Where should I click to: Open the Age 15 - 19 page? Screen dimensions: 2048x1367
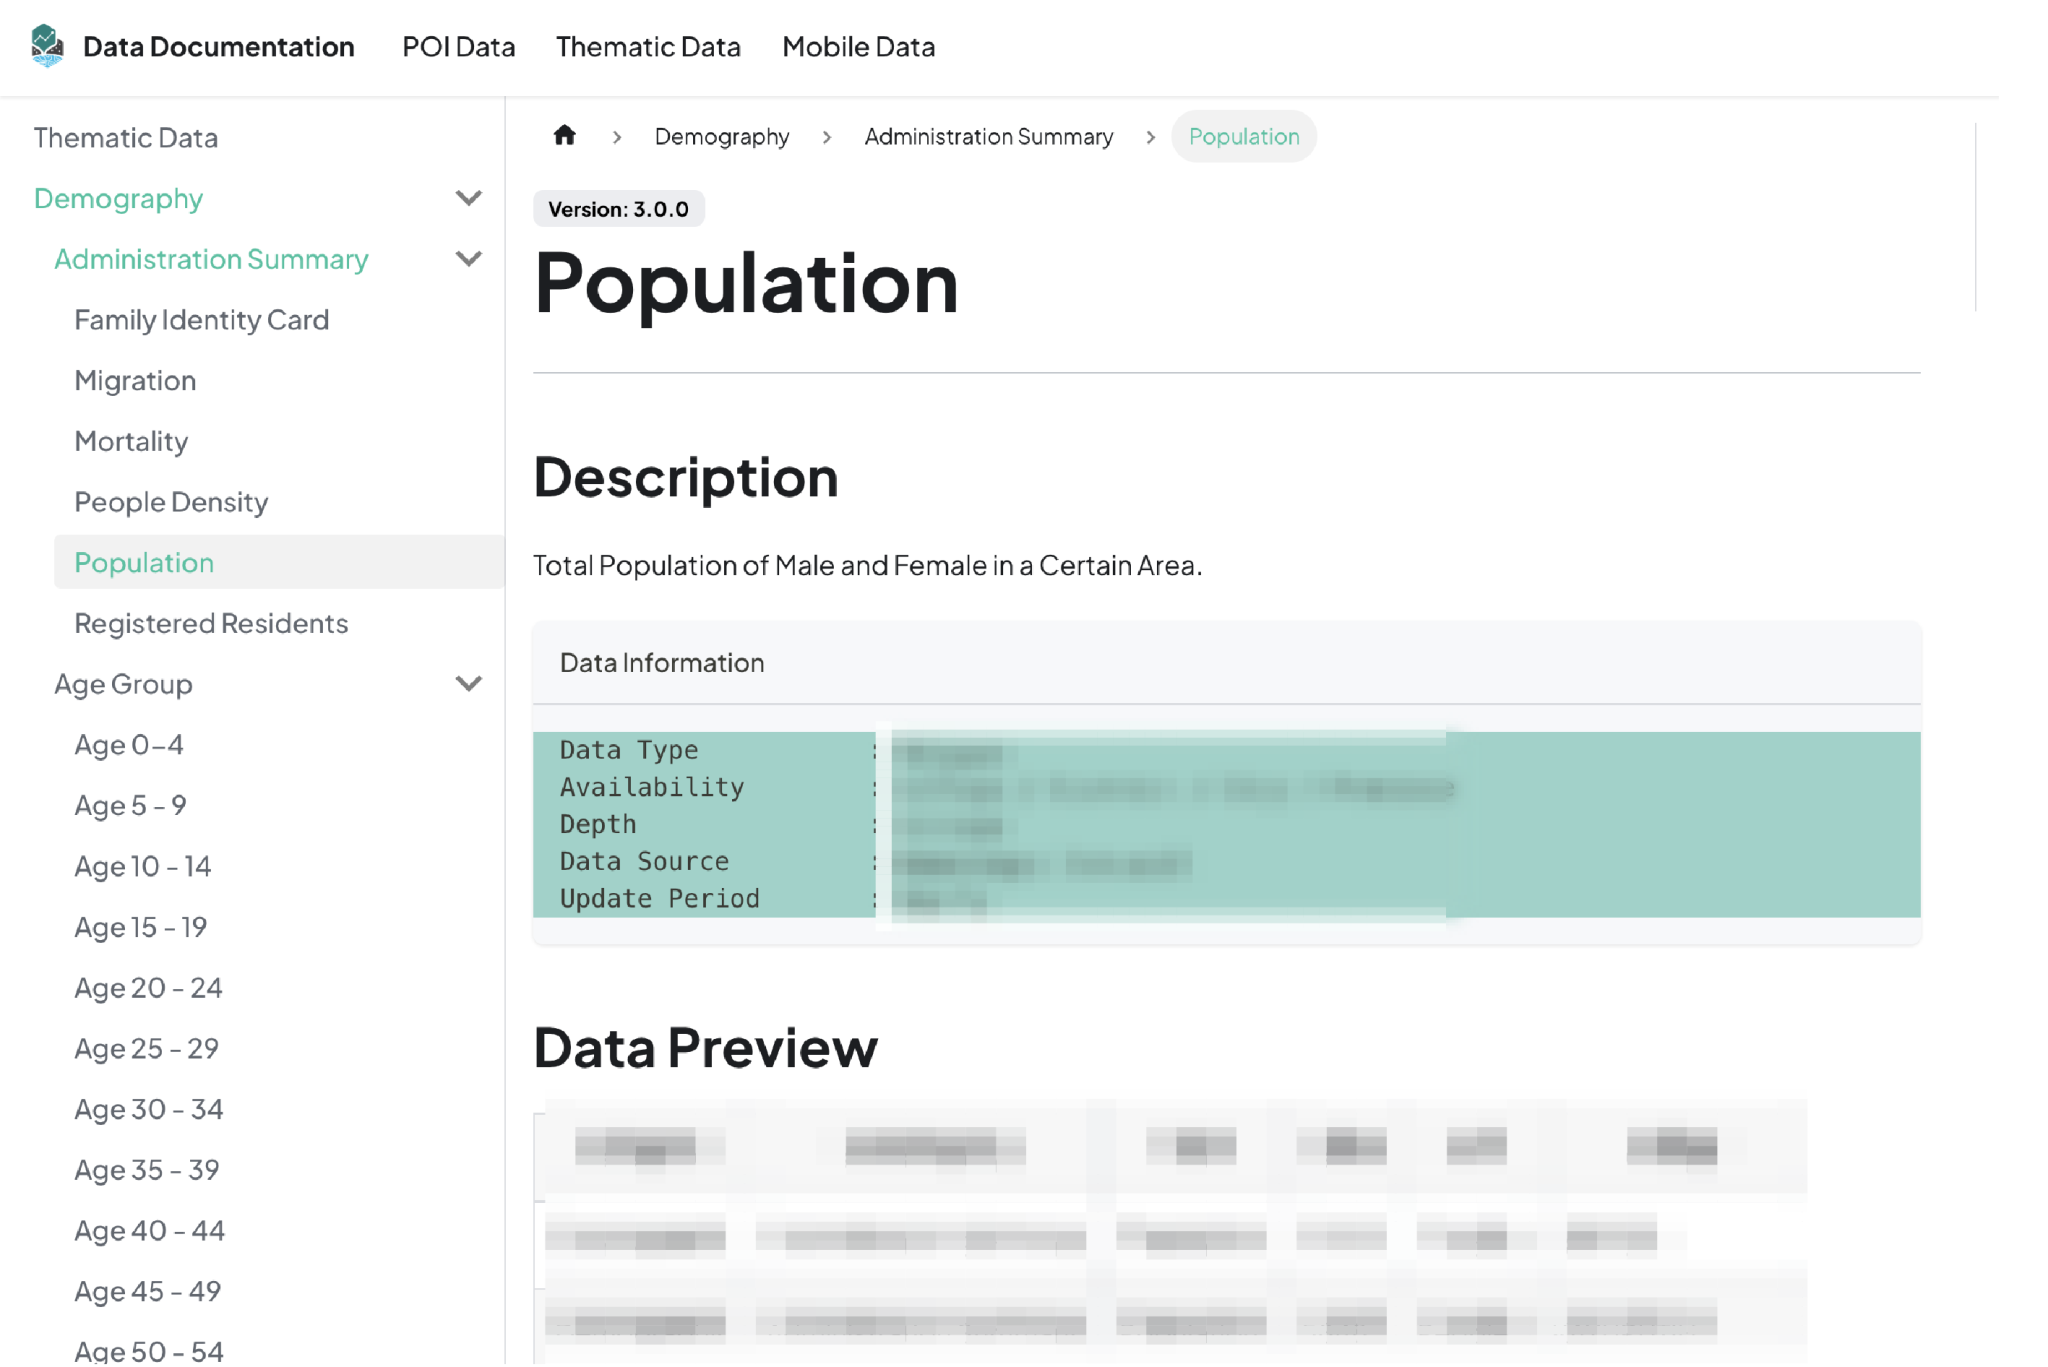click(x=140, y=927)
